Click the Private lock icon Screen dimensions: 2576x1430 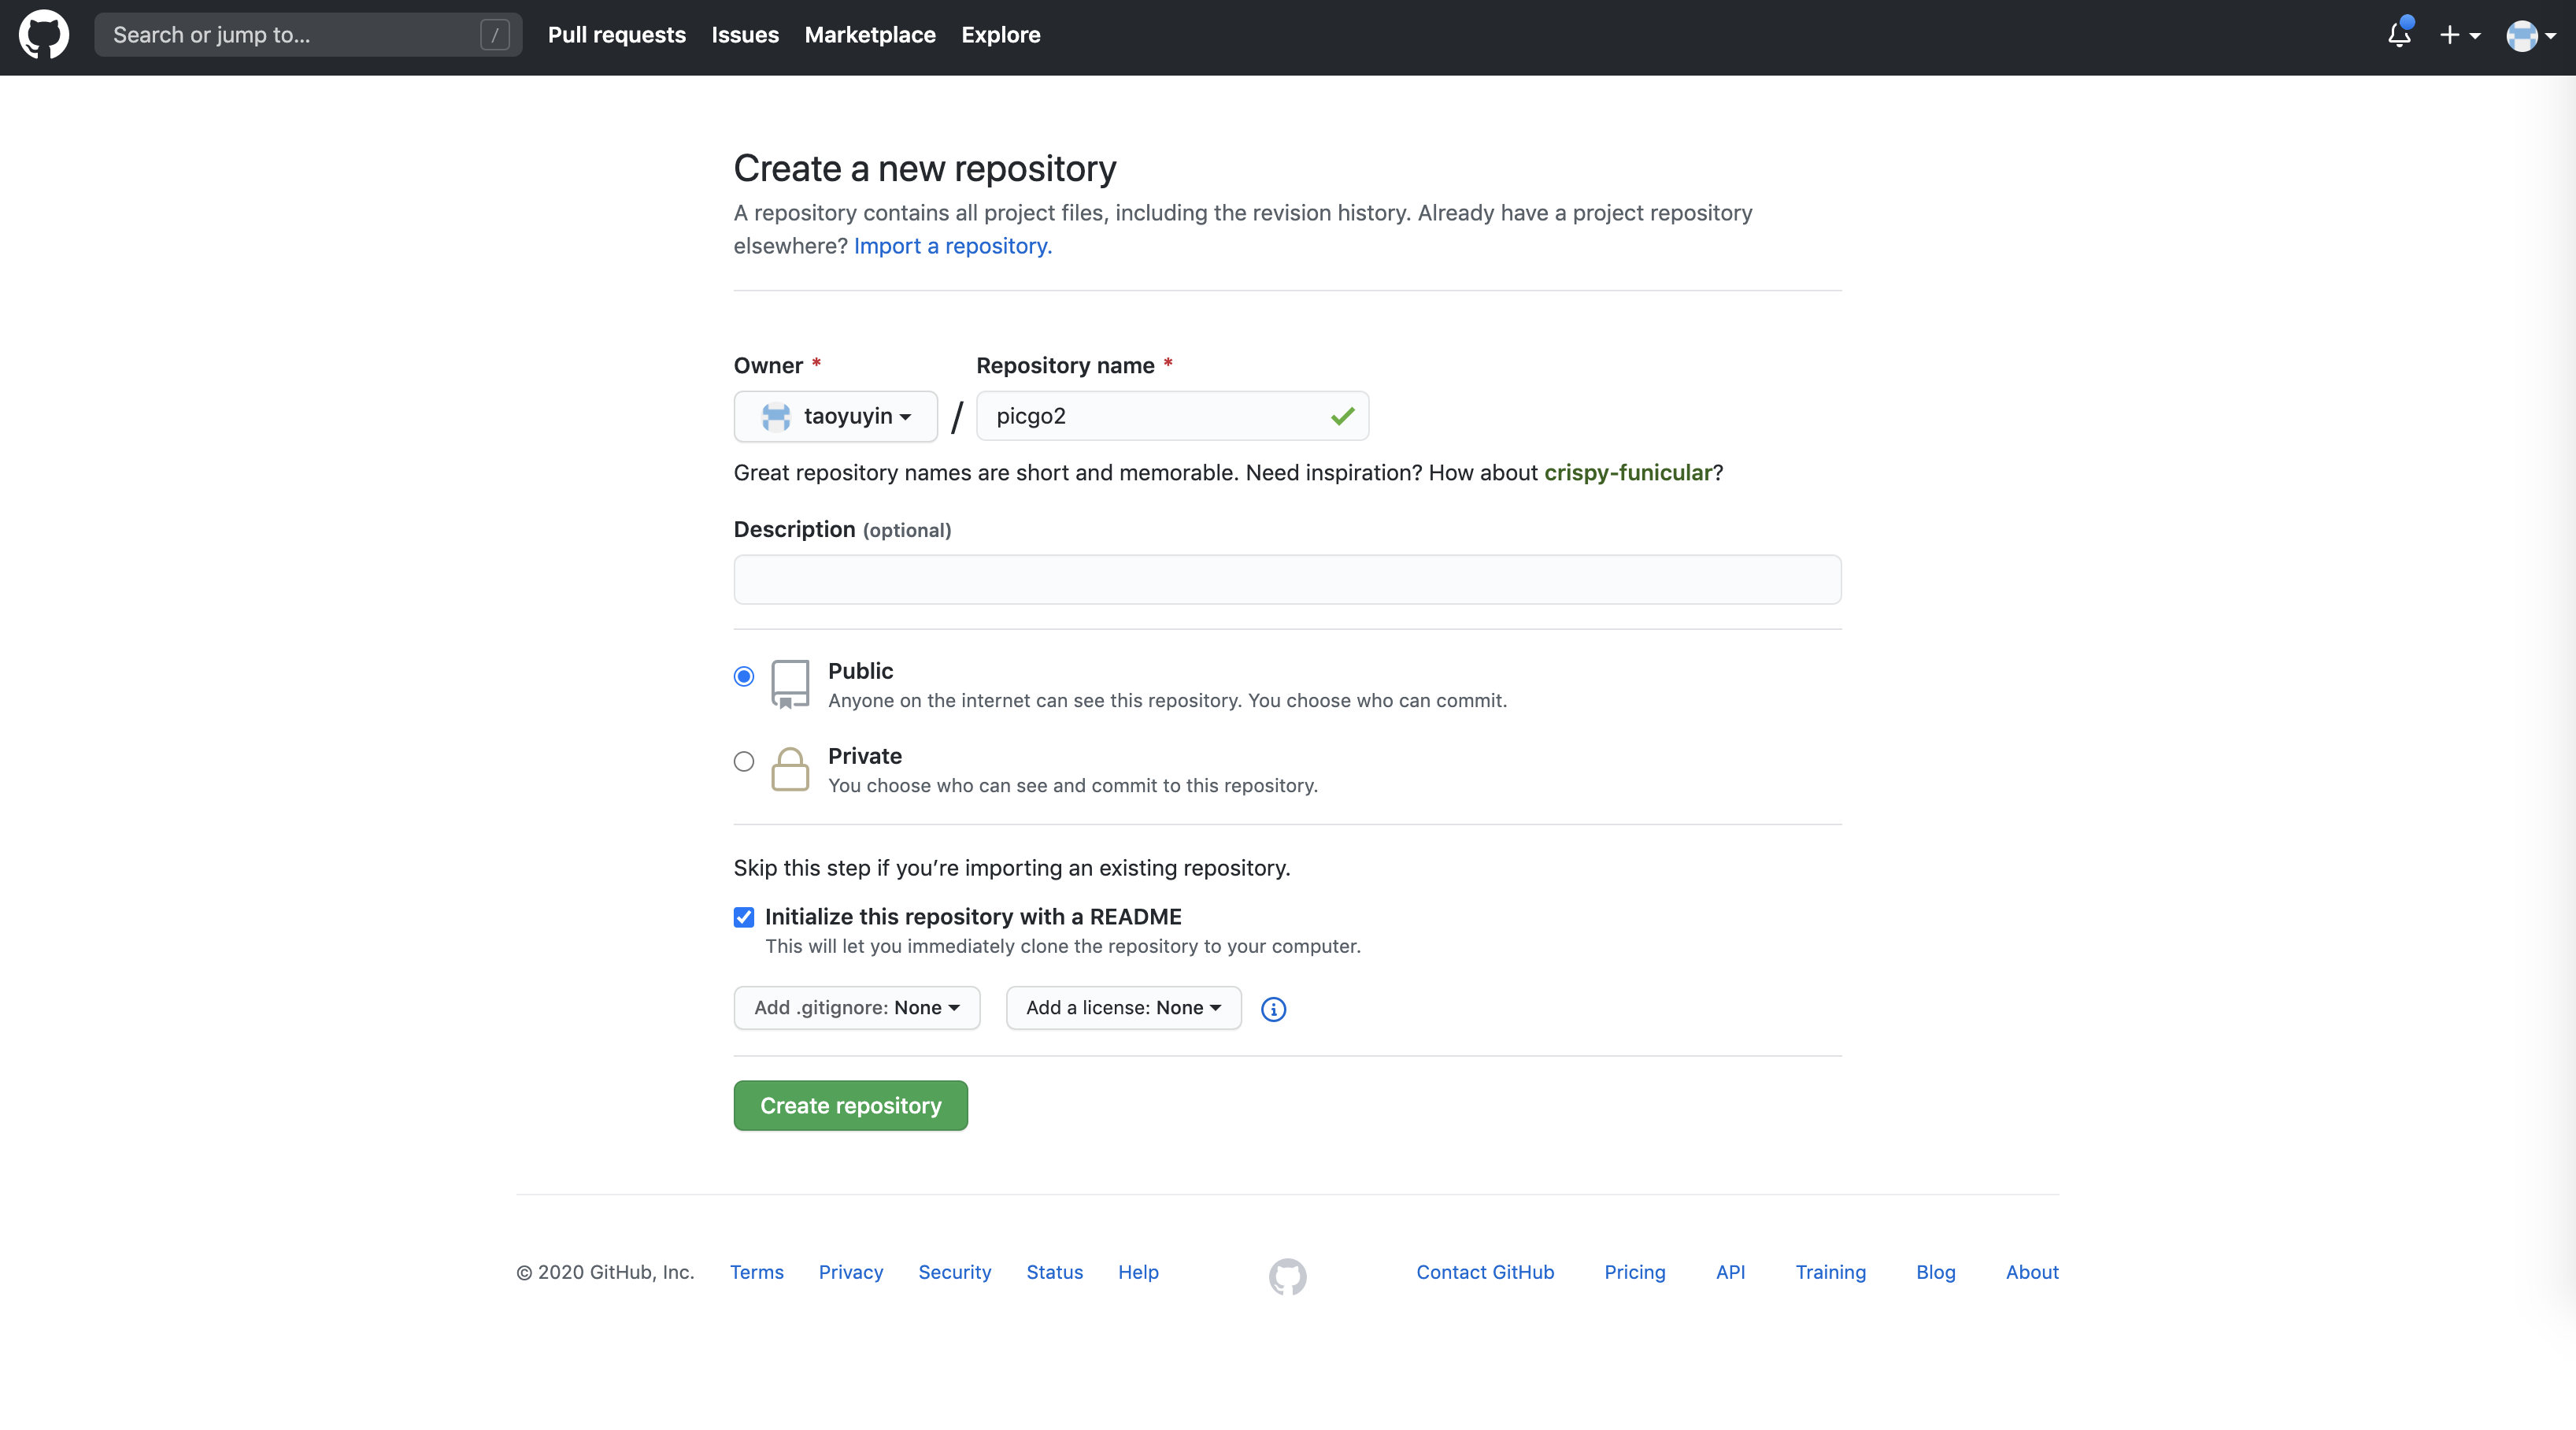point(789,769)
